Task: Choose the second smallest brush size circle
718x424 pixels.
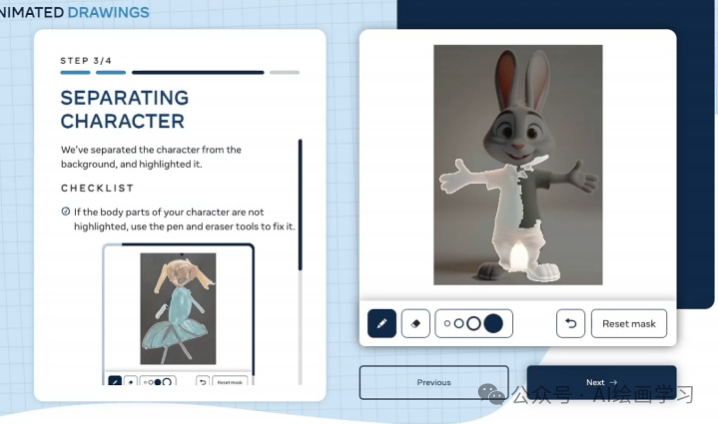Action: 458,324
